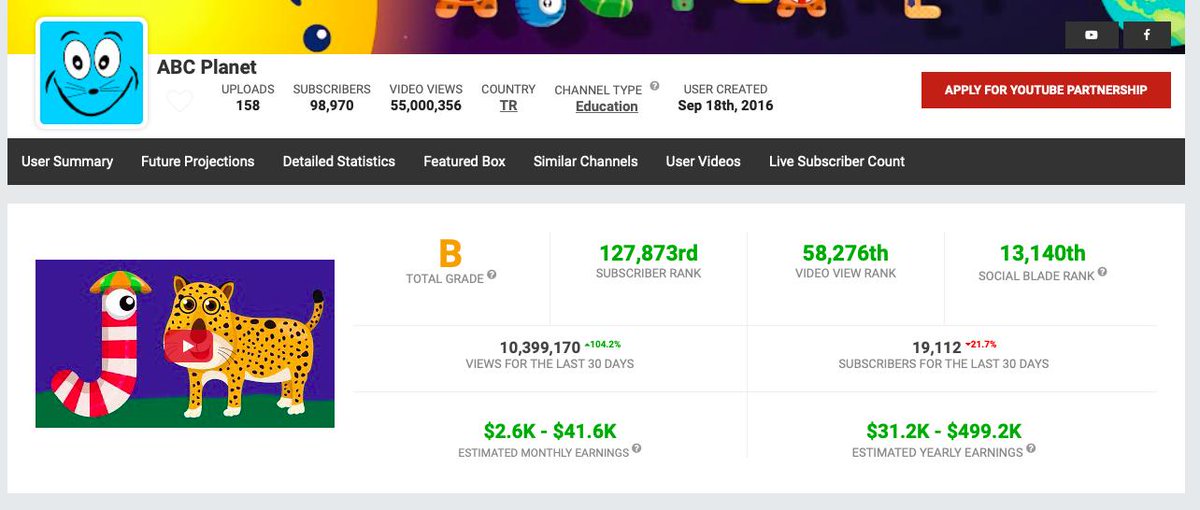Click the 13,140th Social Blade rank
This screenshot has width=1200, height=510.
coord(1043,253)
